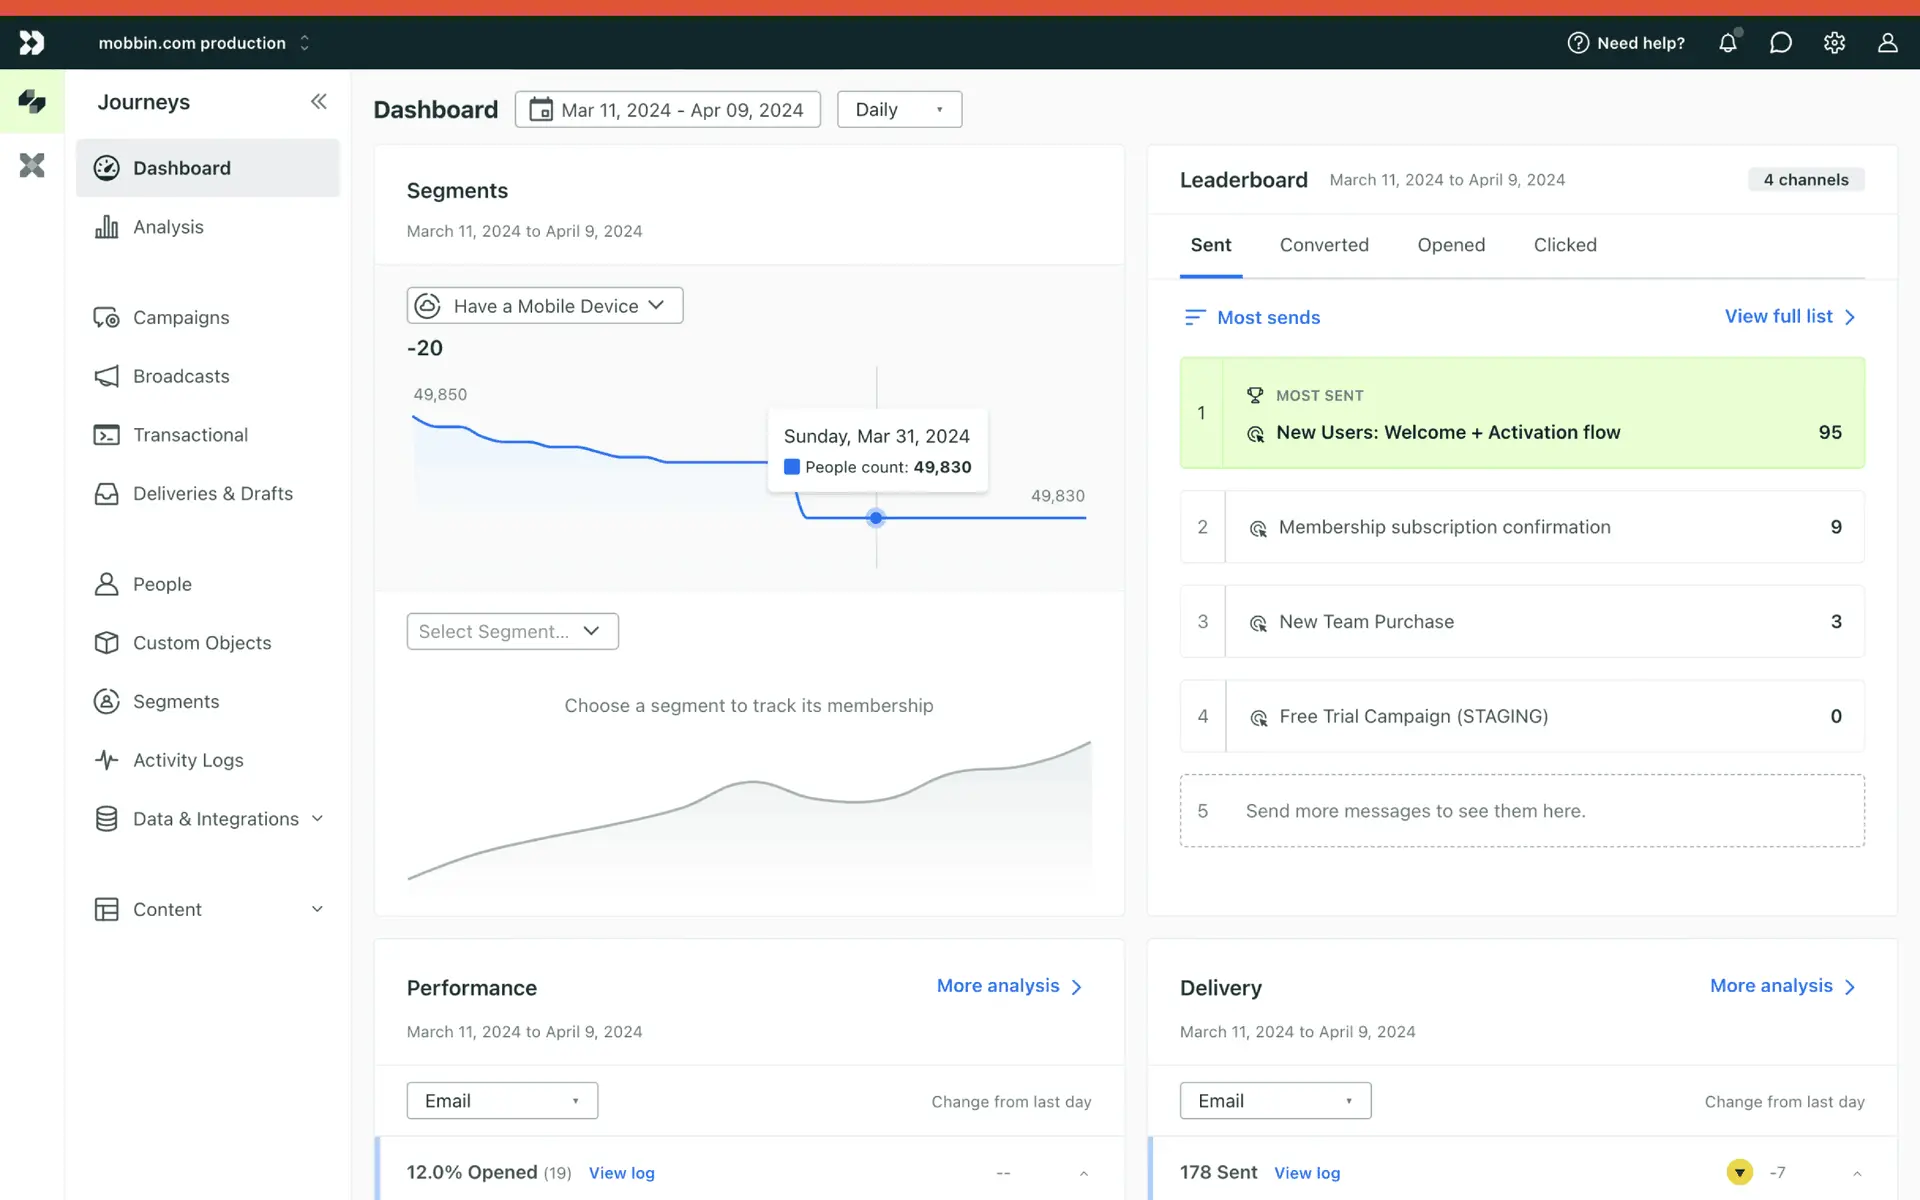Click Need help? question mark icon
The height and width of the screenshot is (1200, 1920).
[x=1578, y=43]
